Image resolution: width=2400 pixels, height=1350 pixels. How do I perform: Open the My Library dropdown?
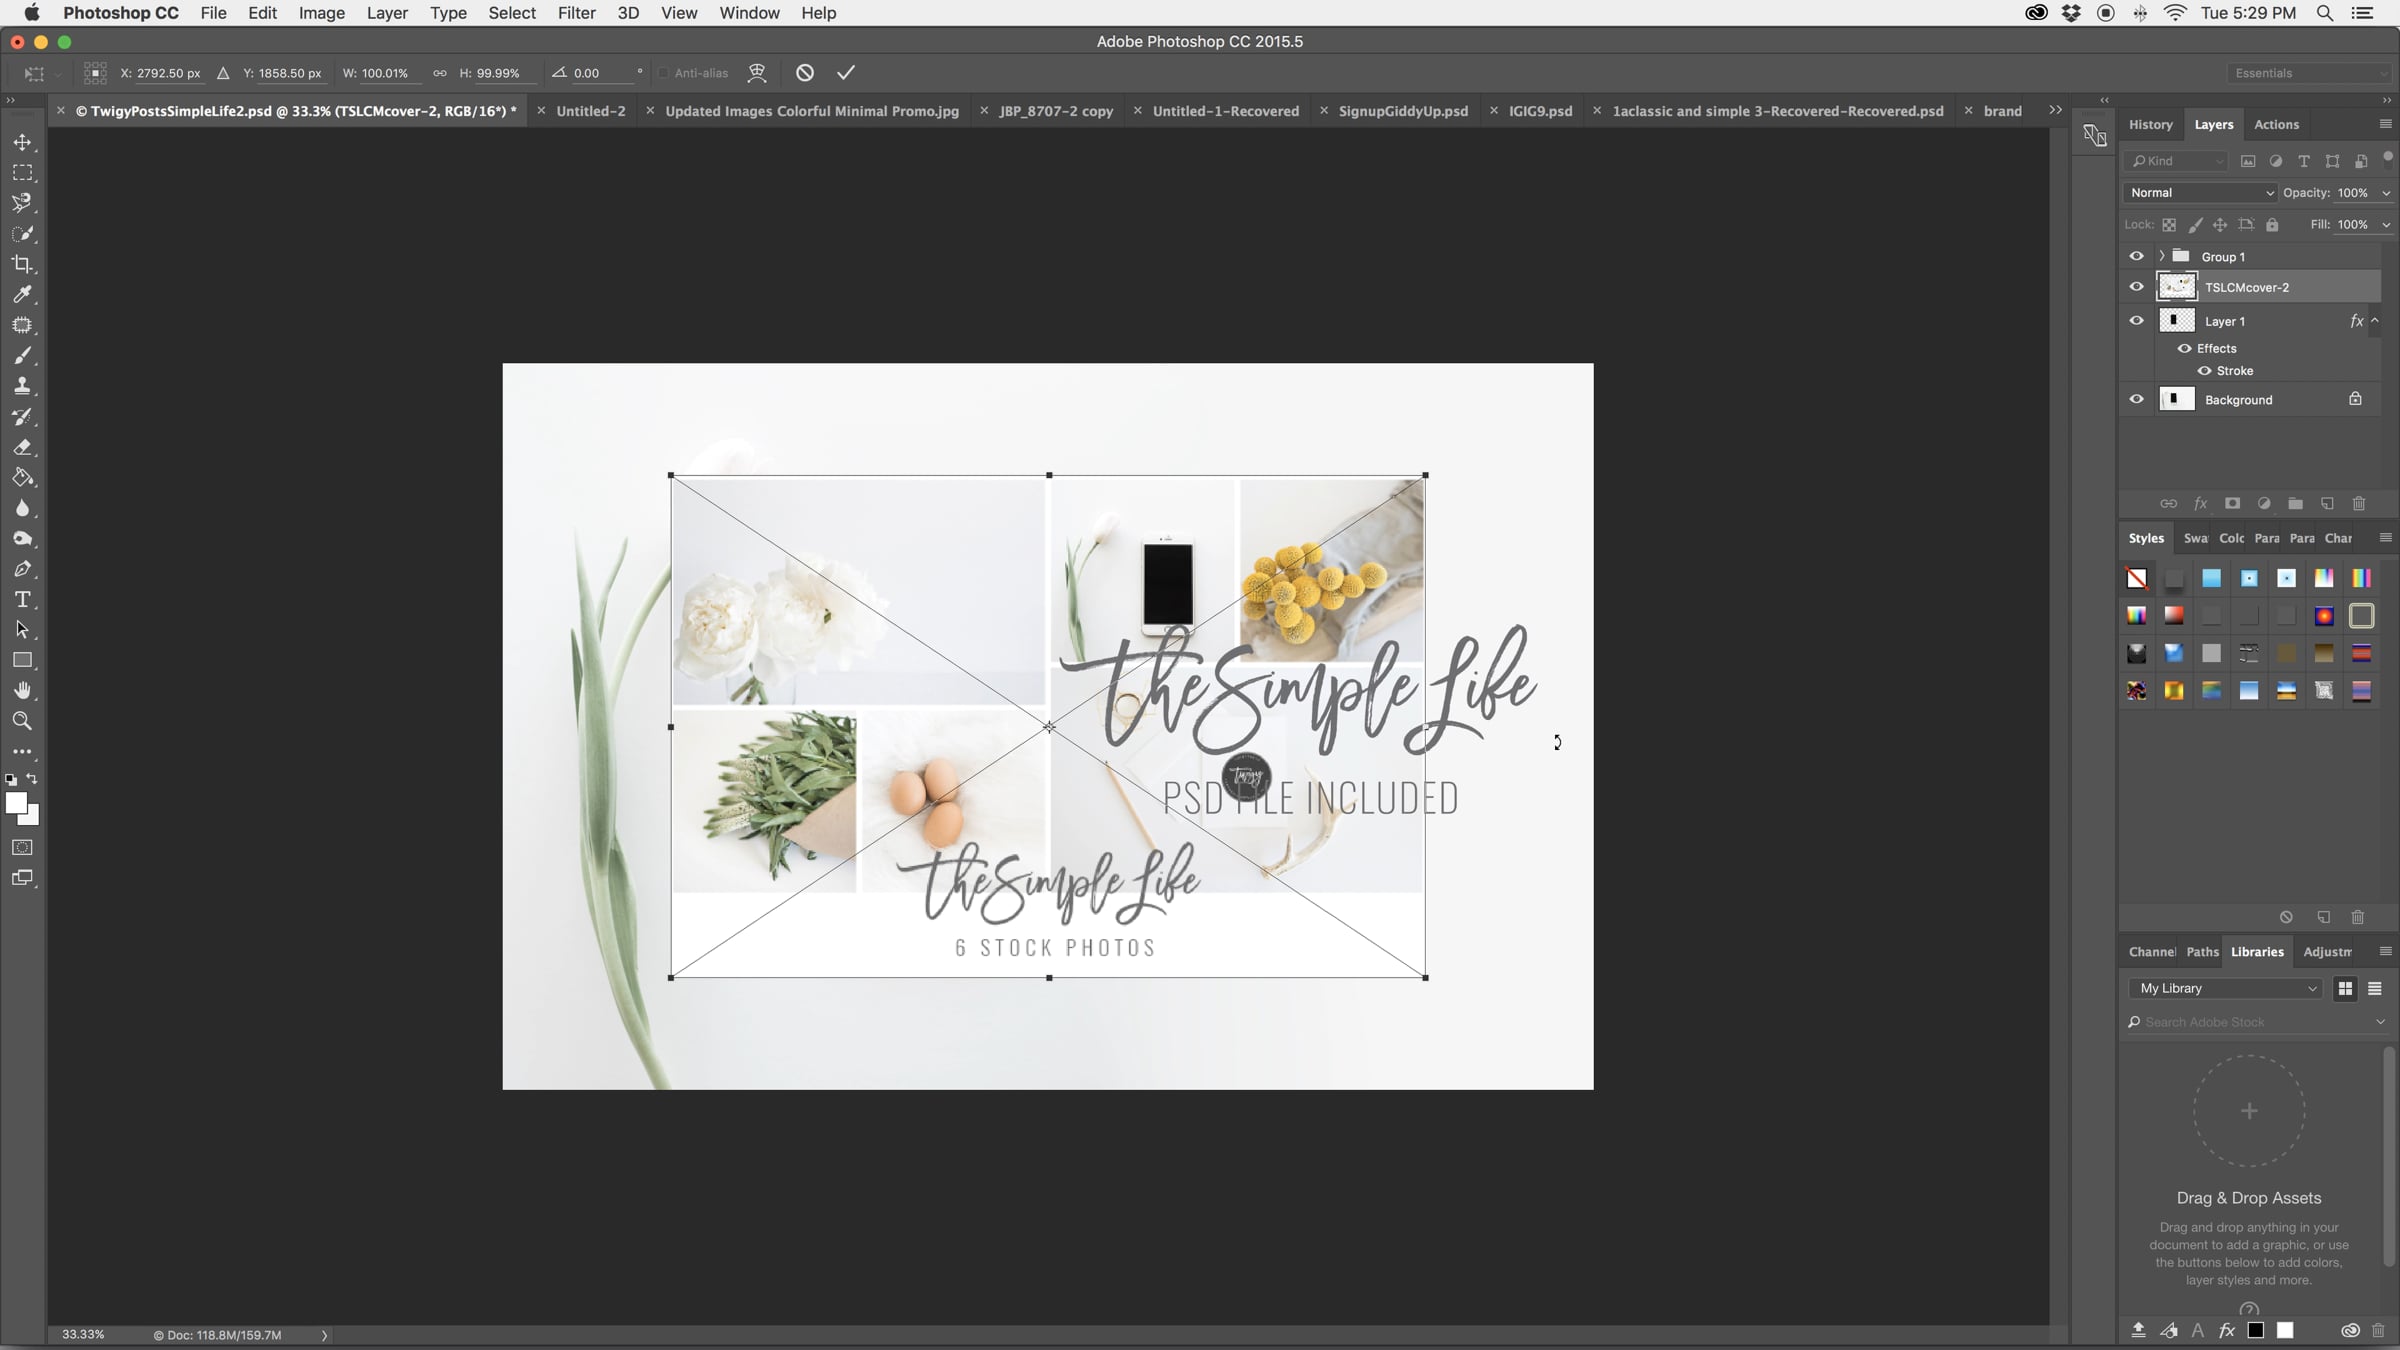coord(2226,988)
